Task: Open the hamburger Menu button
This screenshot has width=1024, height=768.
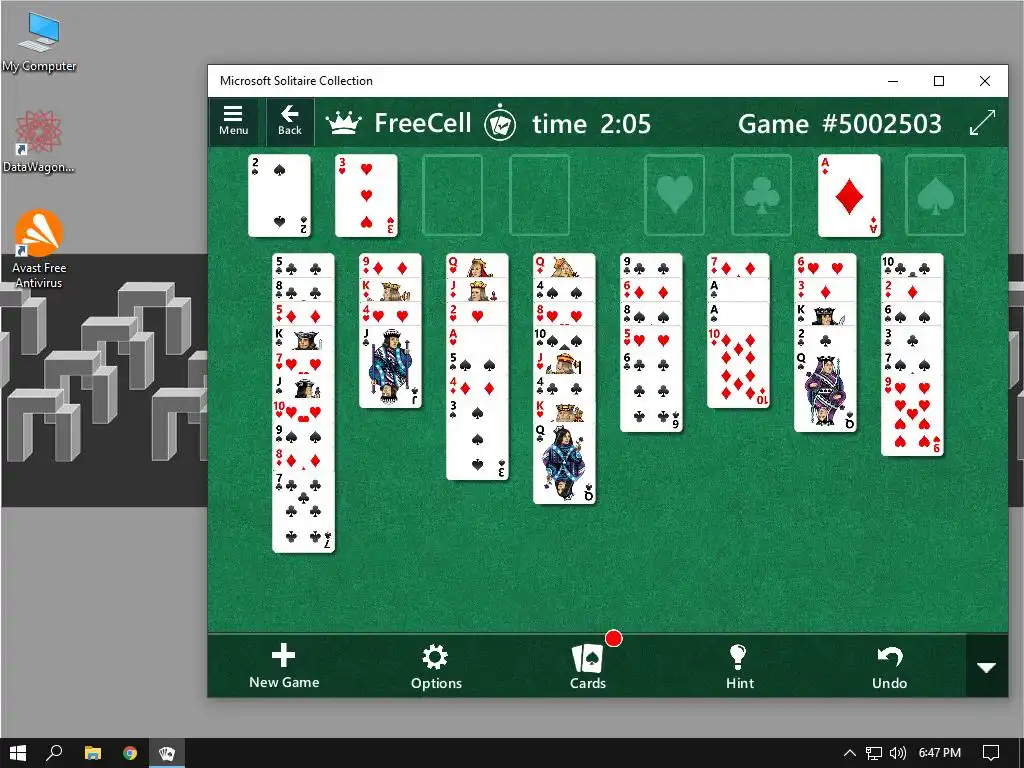Action: tap(234, 121)
